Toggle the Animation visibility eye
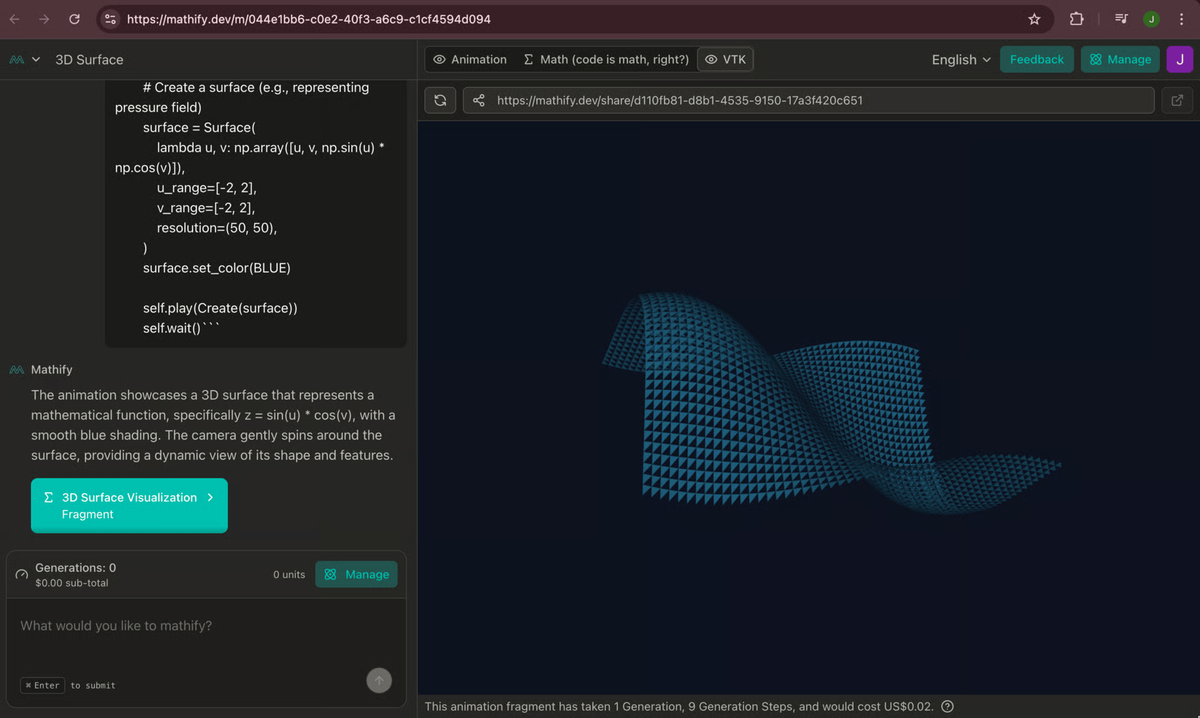This screenshot has width=1200, height=718. (440, 59)
